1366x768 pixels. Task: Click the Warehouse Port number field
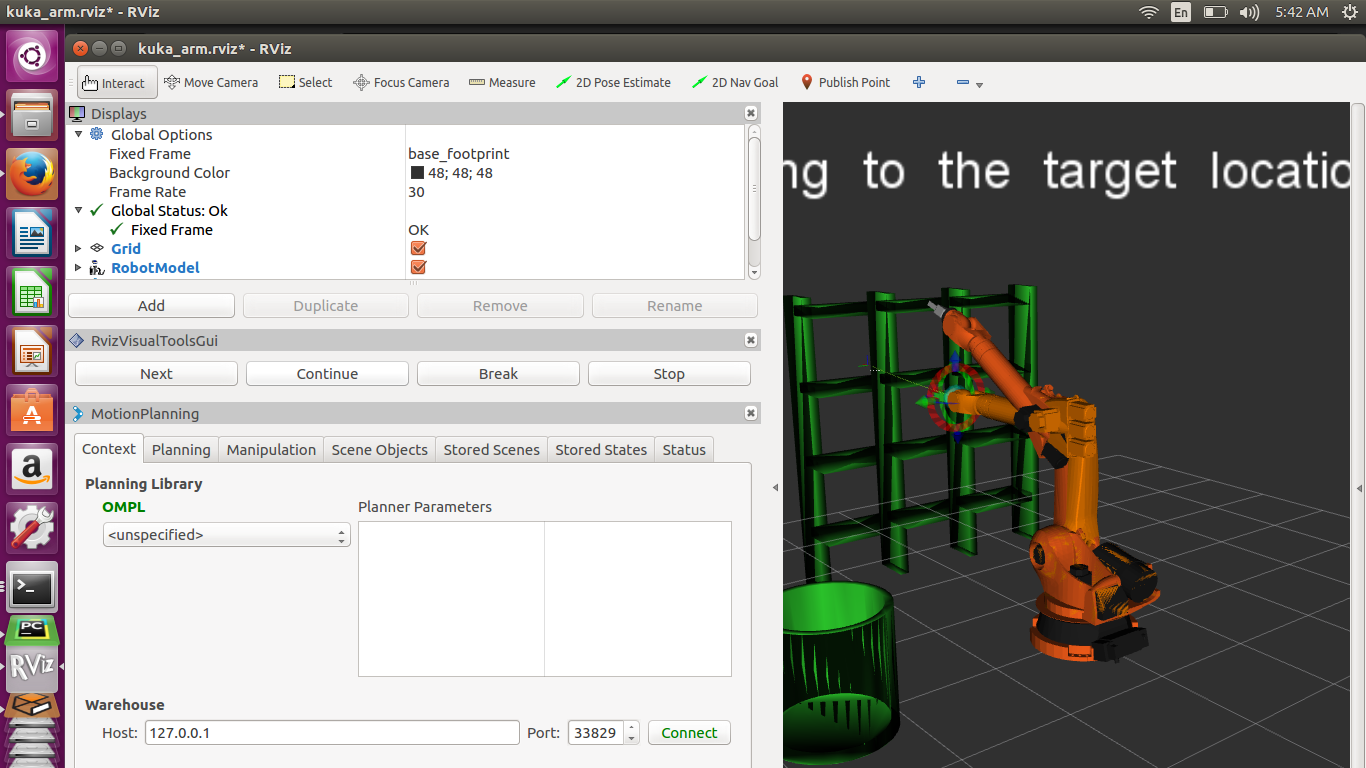[596, 733]
